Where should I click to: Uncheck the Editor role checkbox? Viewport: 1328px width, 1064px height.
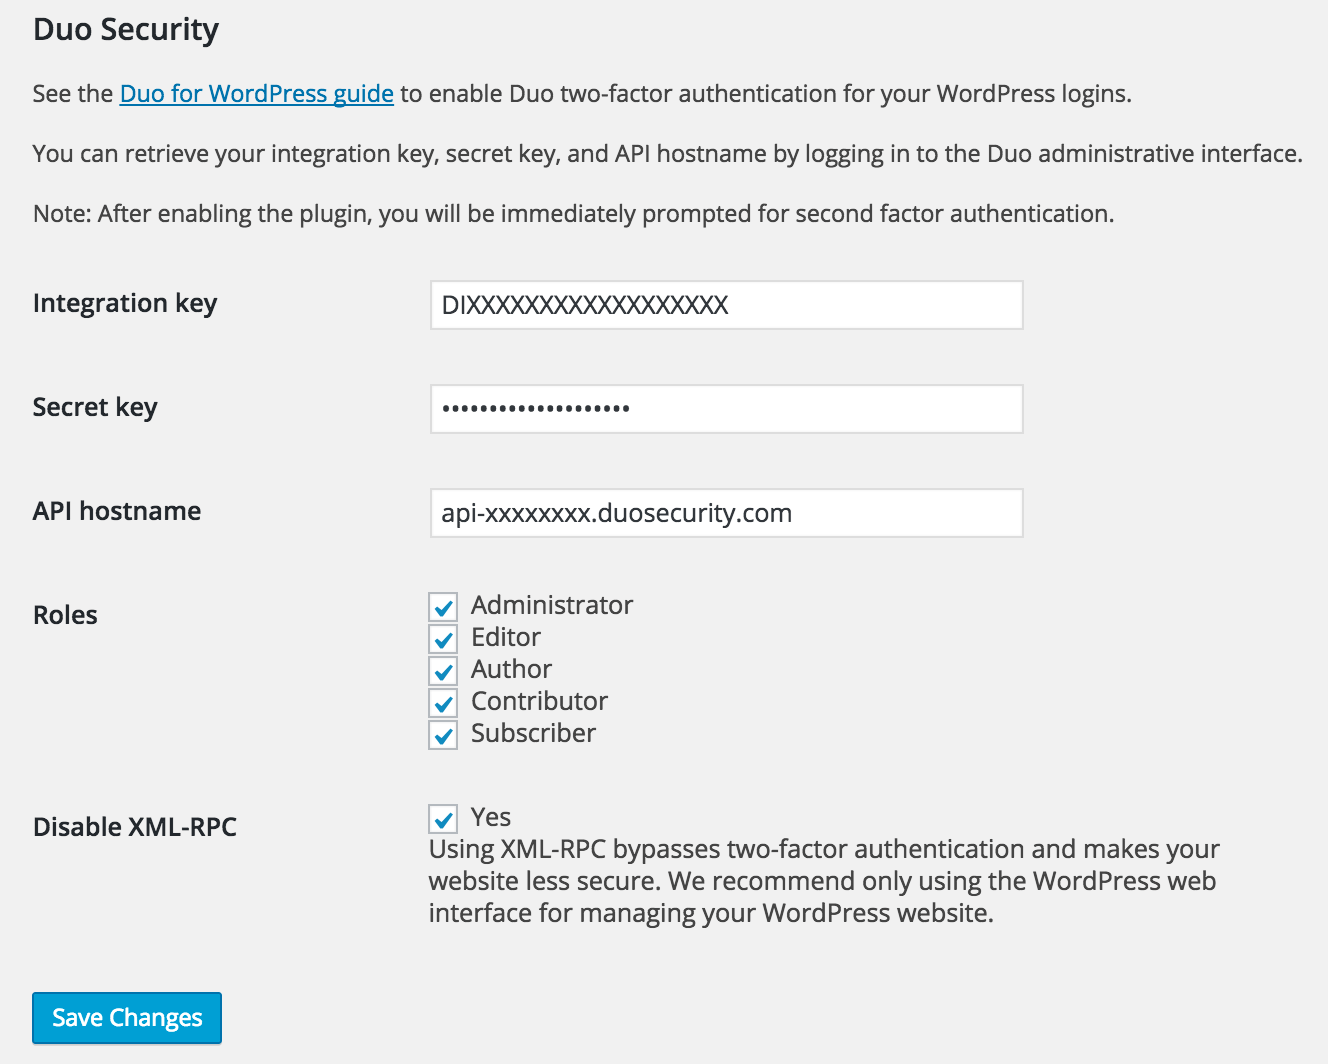443,638
